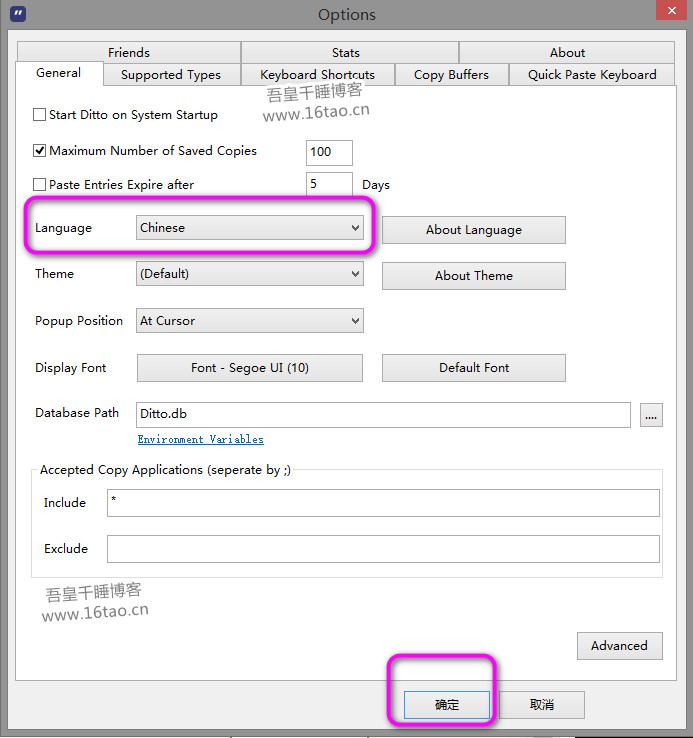Open the Popup Position dropdown
Viewport: 693px width, 738px height.
pos(249,321)
